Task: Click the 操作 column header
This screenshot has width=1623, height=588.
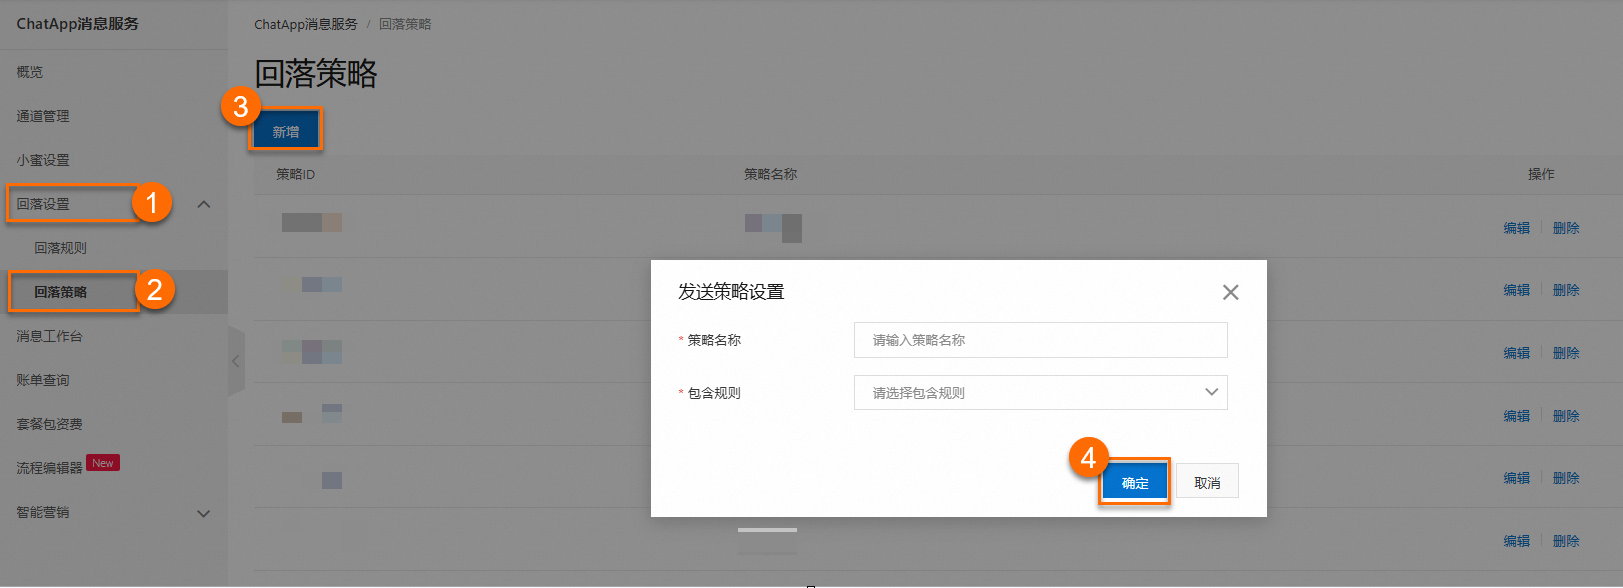Action: [x=1541, y=174]
